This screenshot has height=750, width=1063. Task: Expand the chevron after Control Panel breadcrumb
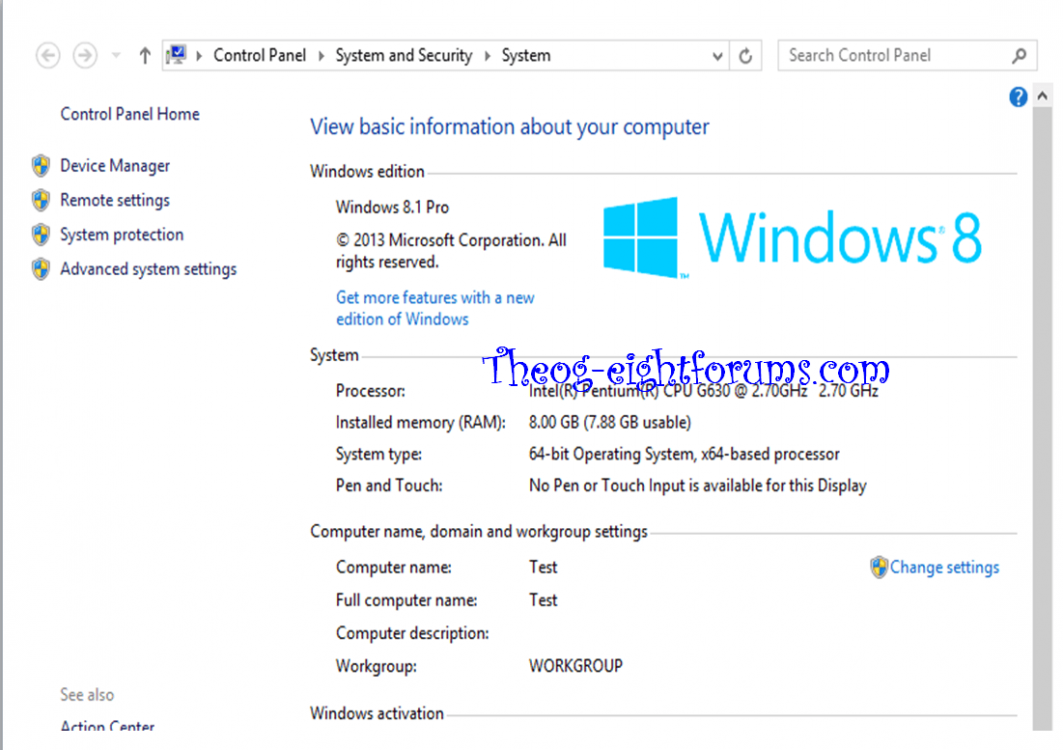coord(321,56)
